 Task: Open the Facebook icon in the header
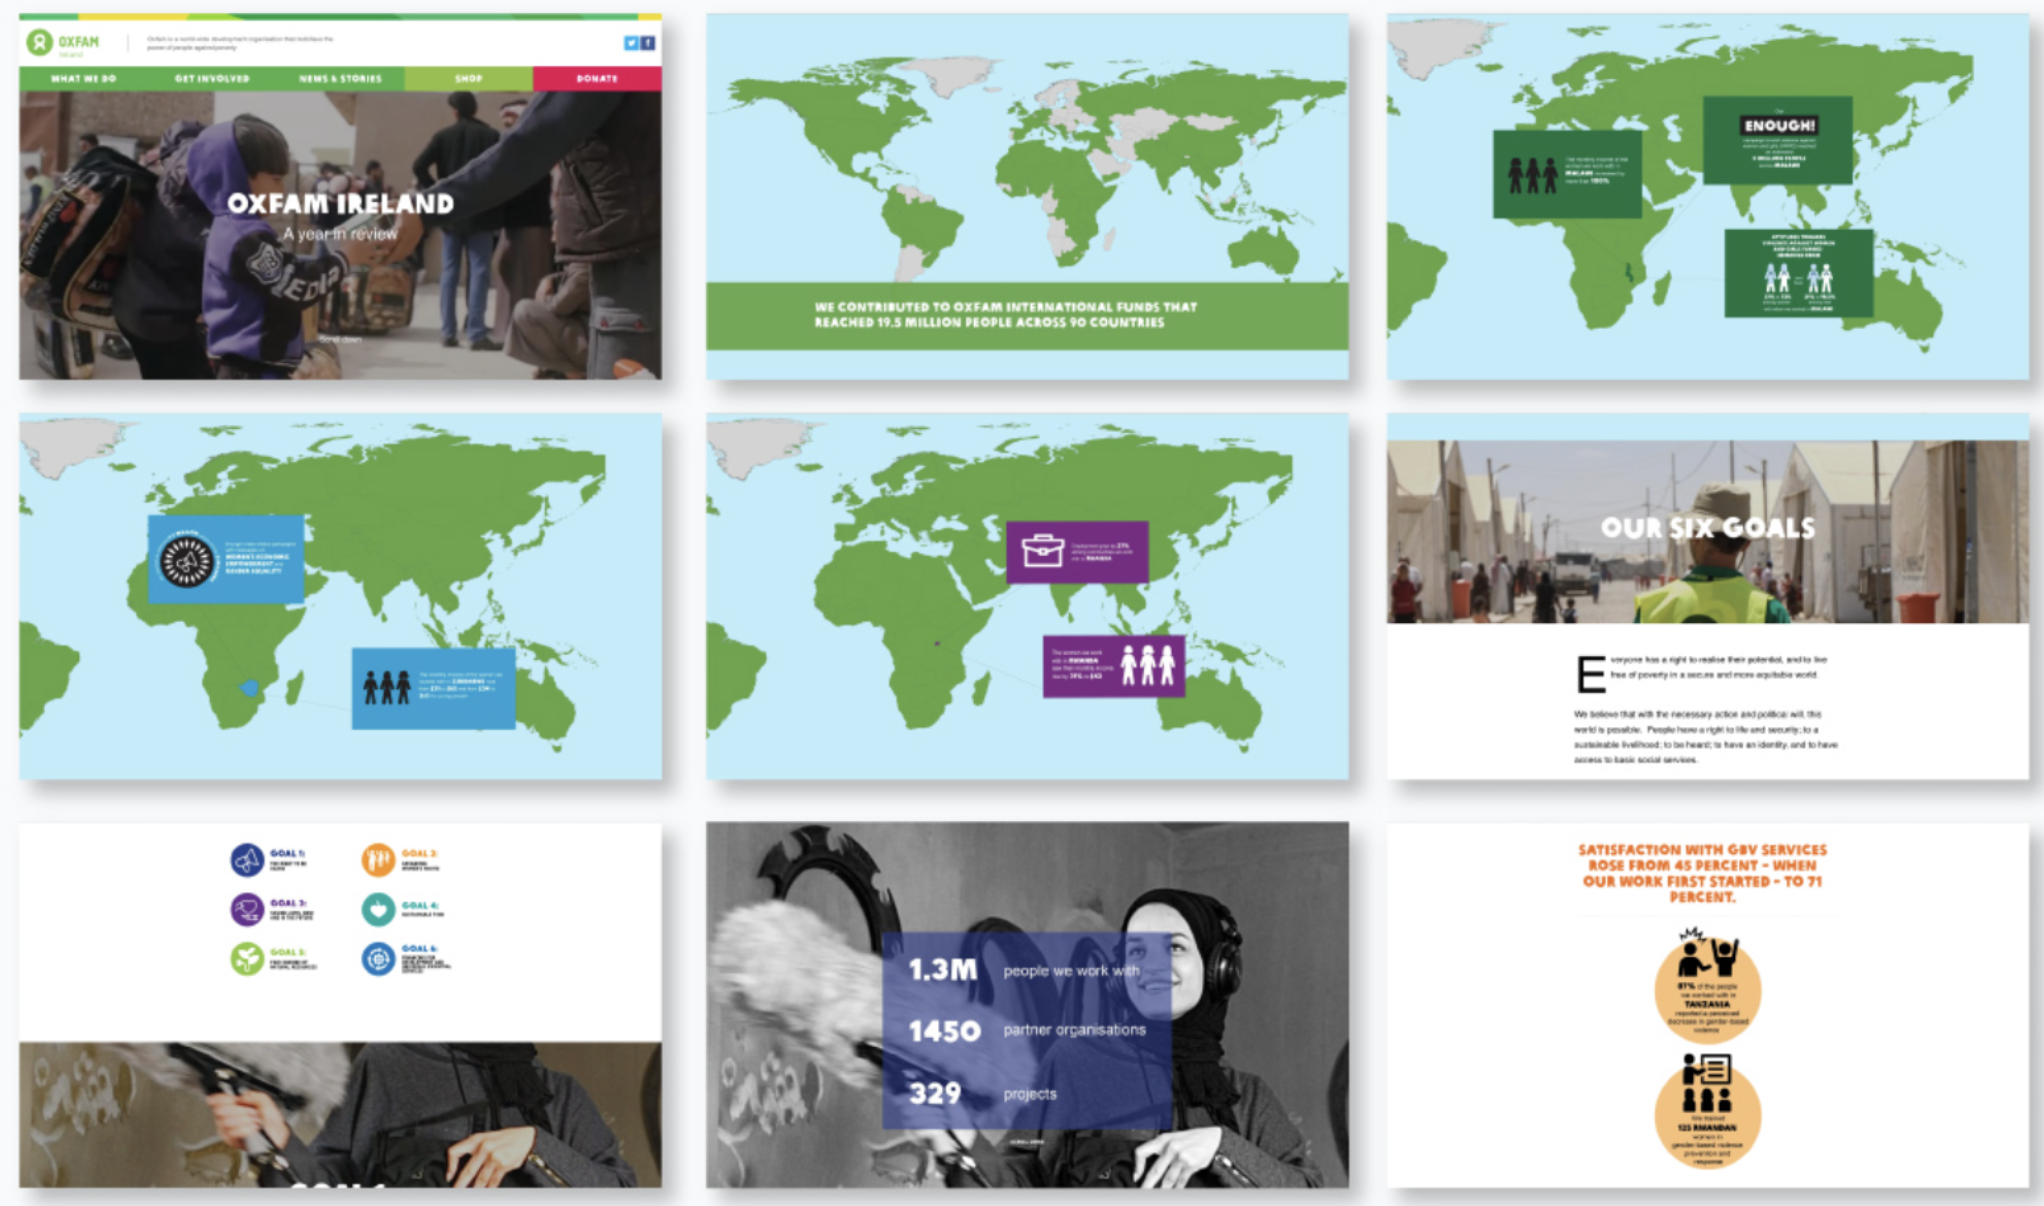pyautogui.click(x=648, y=43)
